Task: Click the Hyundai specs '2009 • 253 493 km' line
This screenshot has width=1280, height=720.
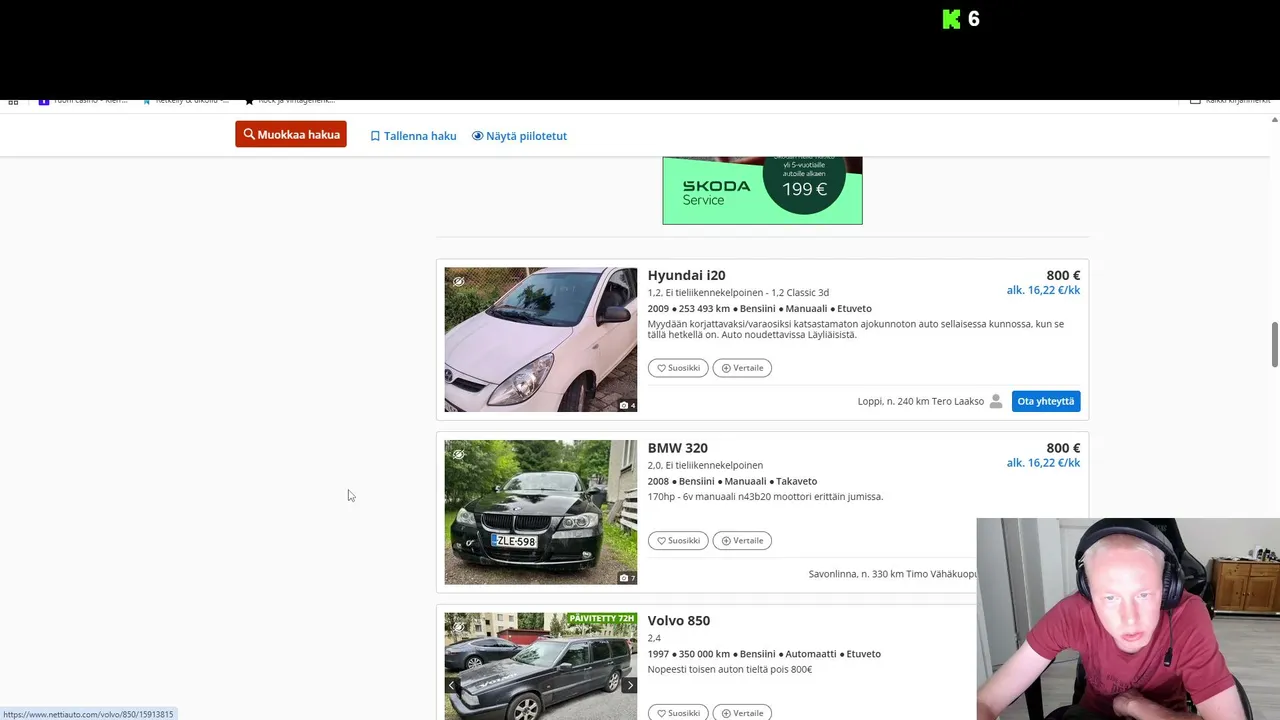Action: [x=760, y=309]
